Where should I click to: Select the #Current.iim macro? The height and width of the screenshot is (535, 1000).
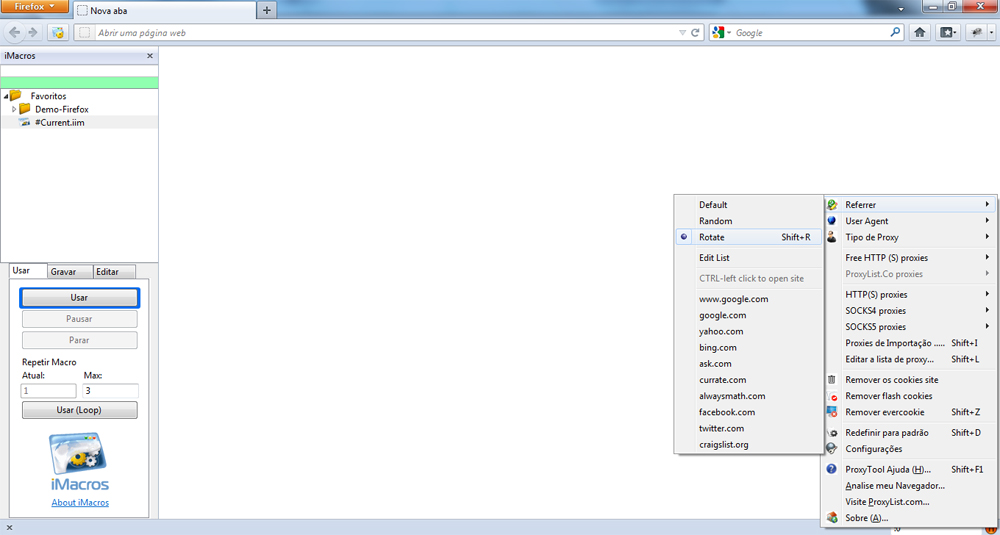[x=59, y=122]
